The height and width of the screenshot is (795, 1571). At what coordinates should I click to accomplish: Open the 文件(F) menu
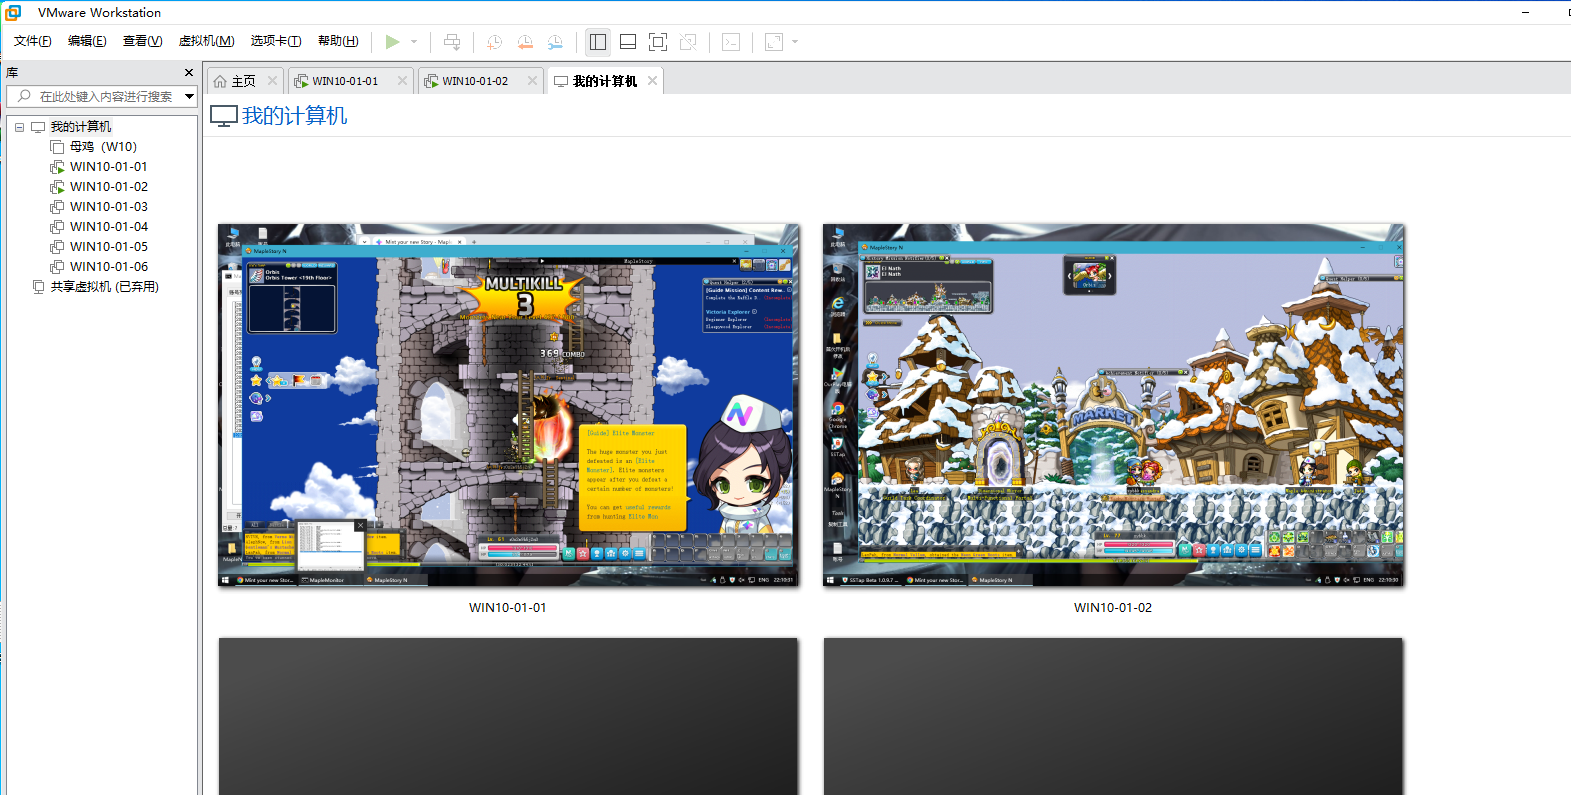point(33,41)
